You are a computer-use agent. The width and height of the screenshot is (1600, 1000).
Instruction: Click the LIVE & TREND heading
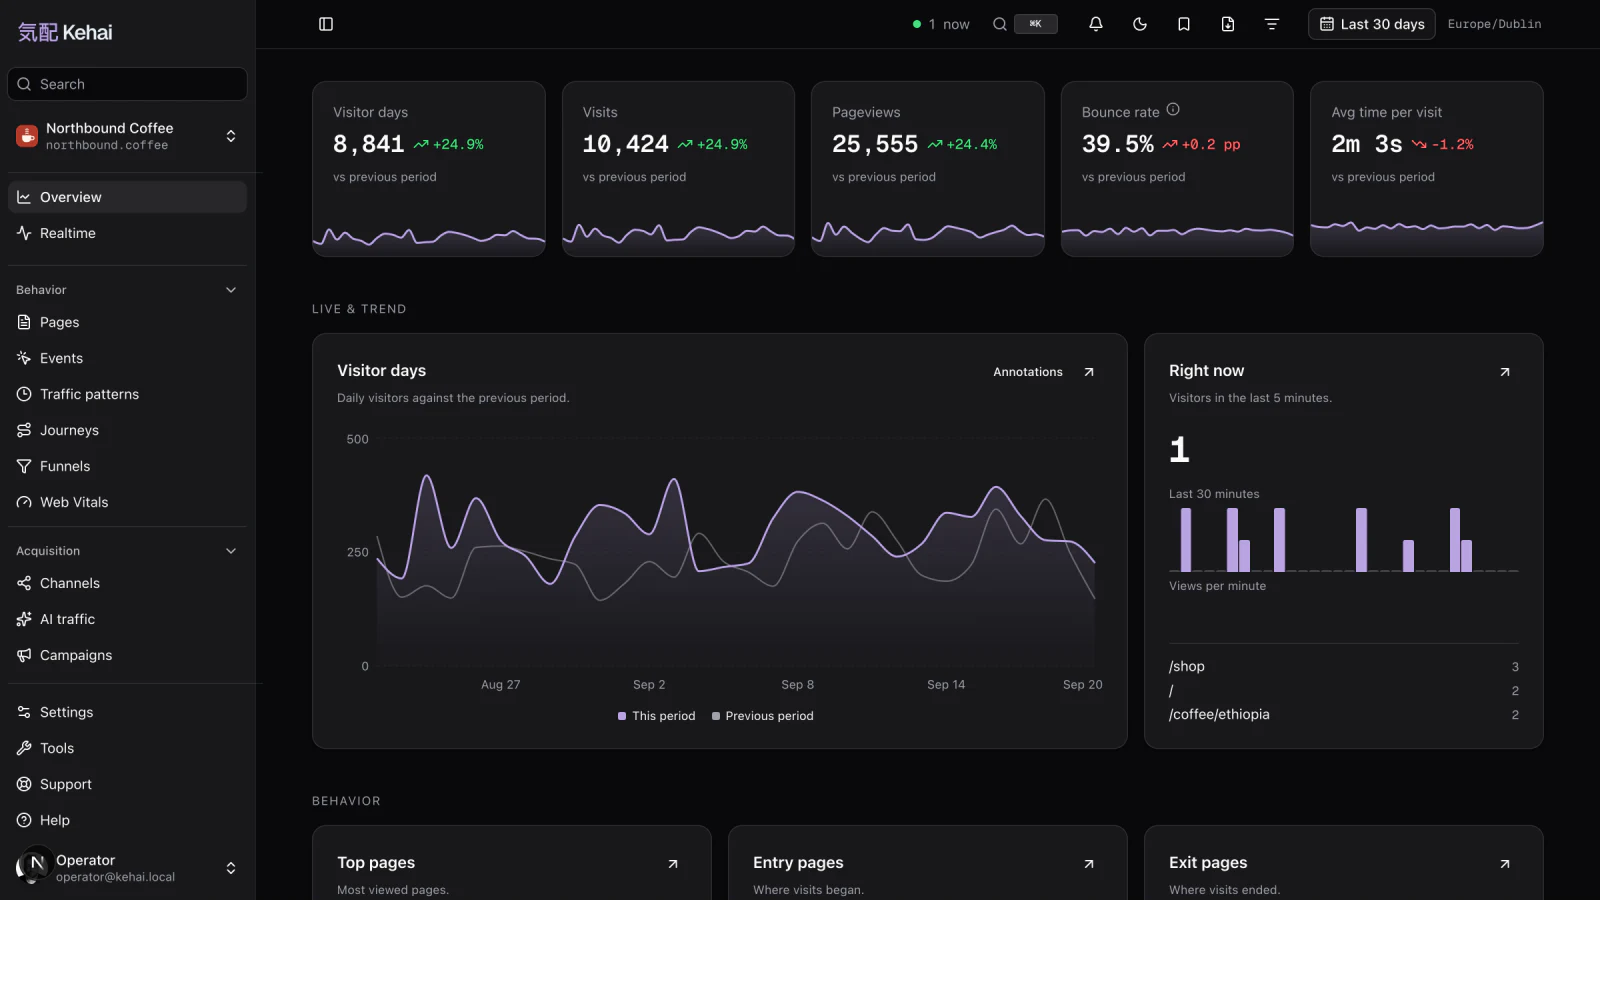click(359, 309)
